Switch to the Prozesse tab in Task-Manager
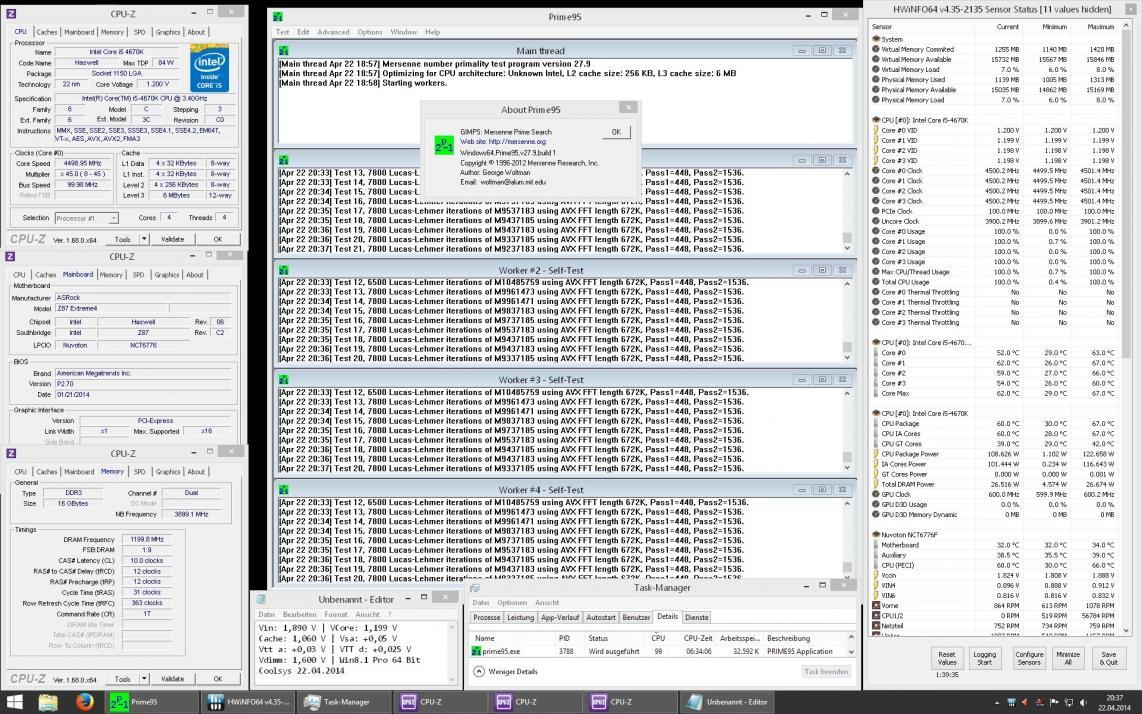The image size is (1142, 714). click(x=487, y=618)
